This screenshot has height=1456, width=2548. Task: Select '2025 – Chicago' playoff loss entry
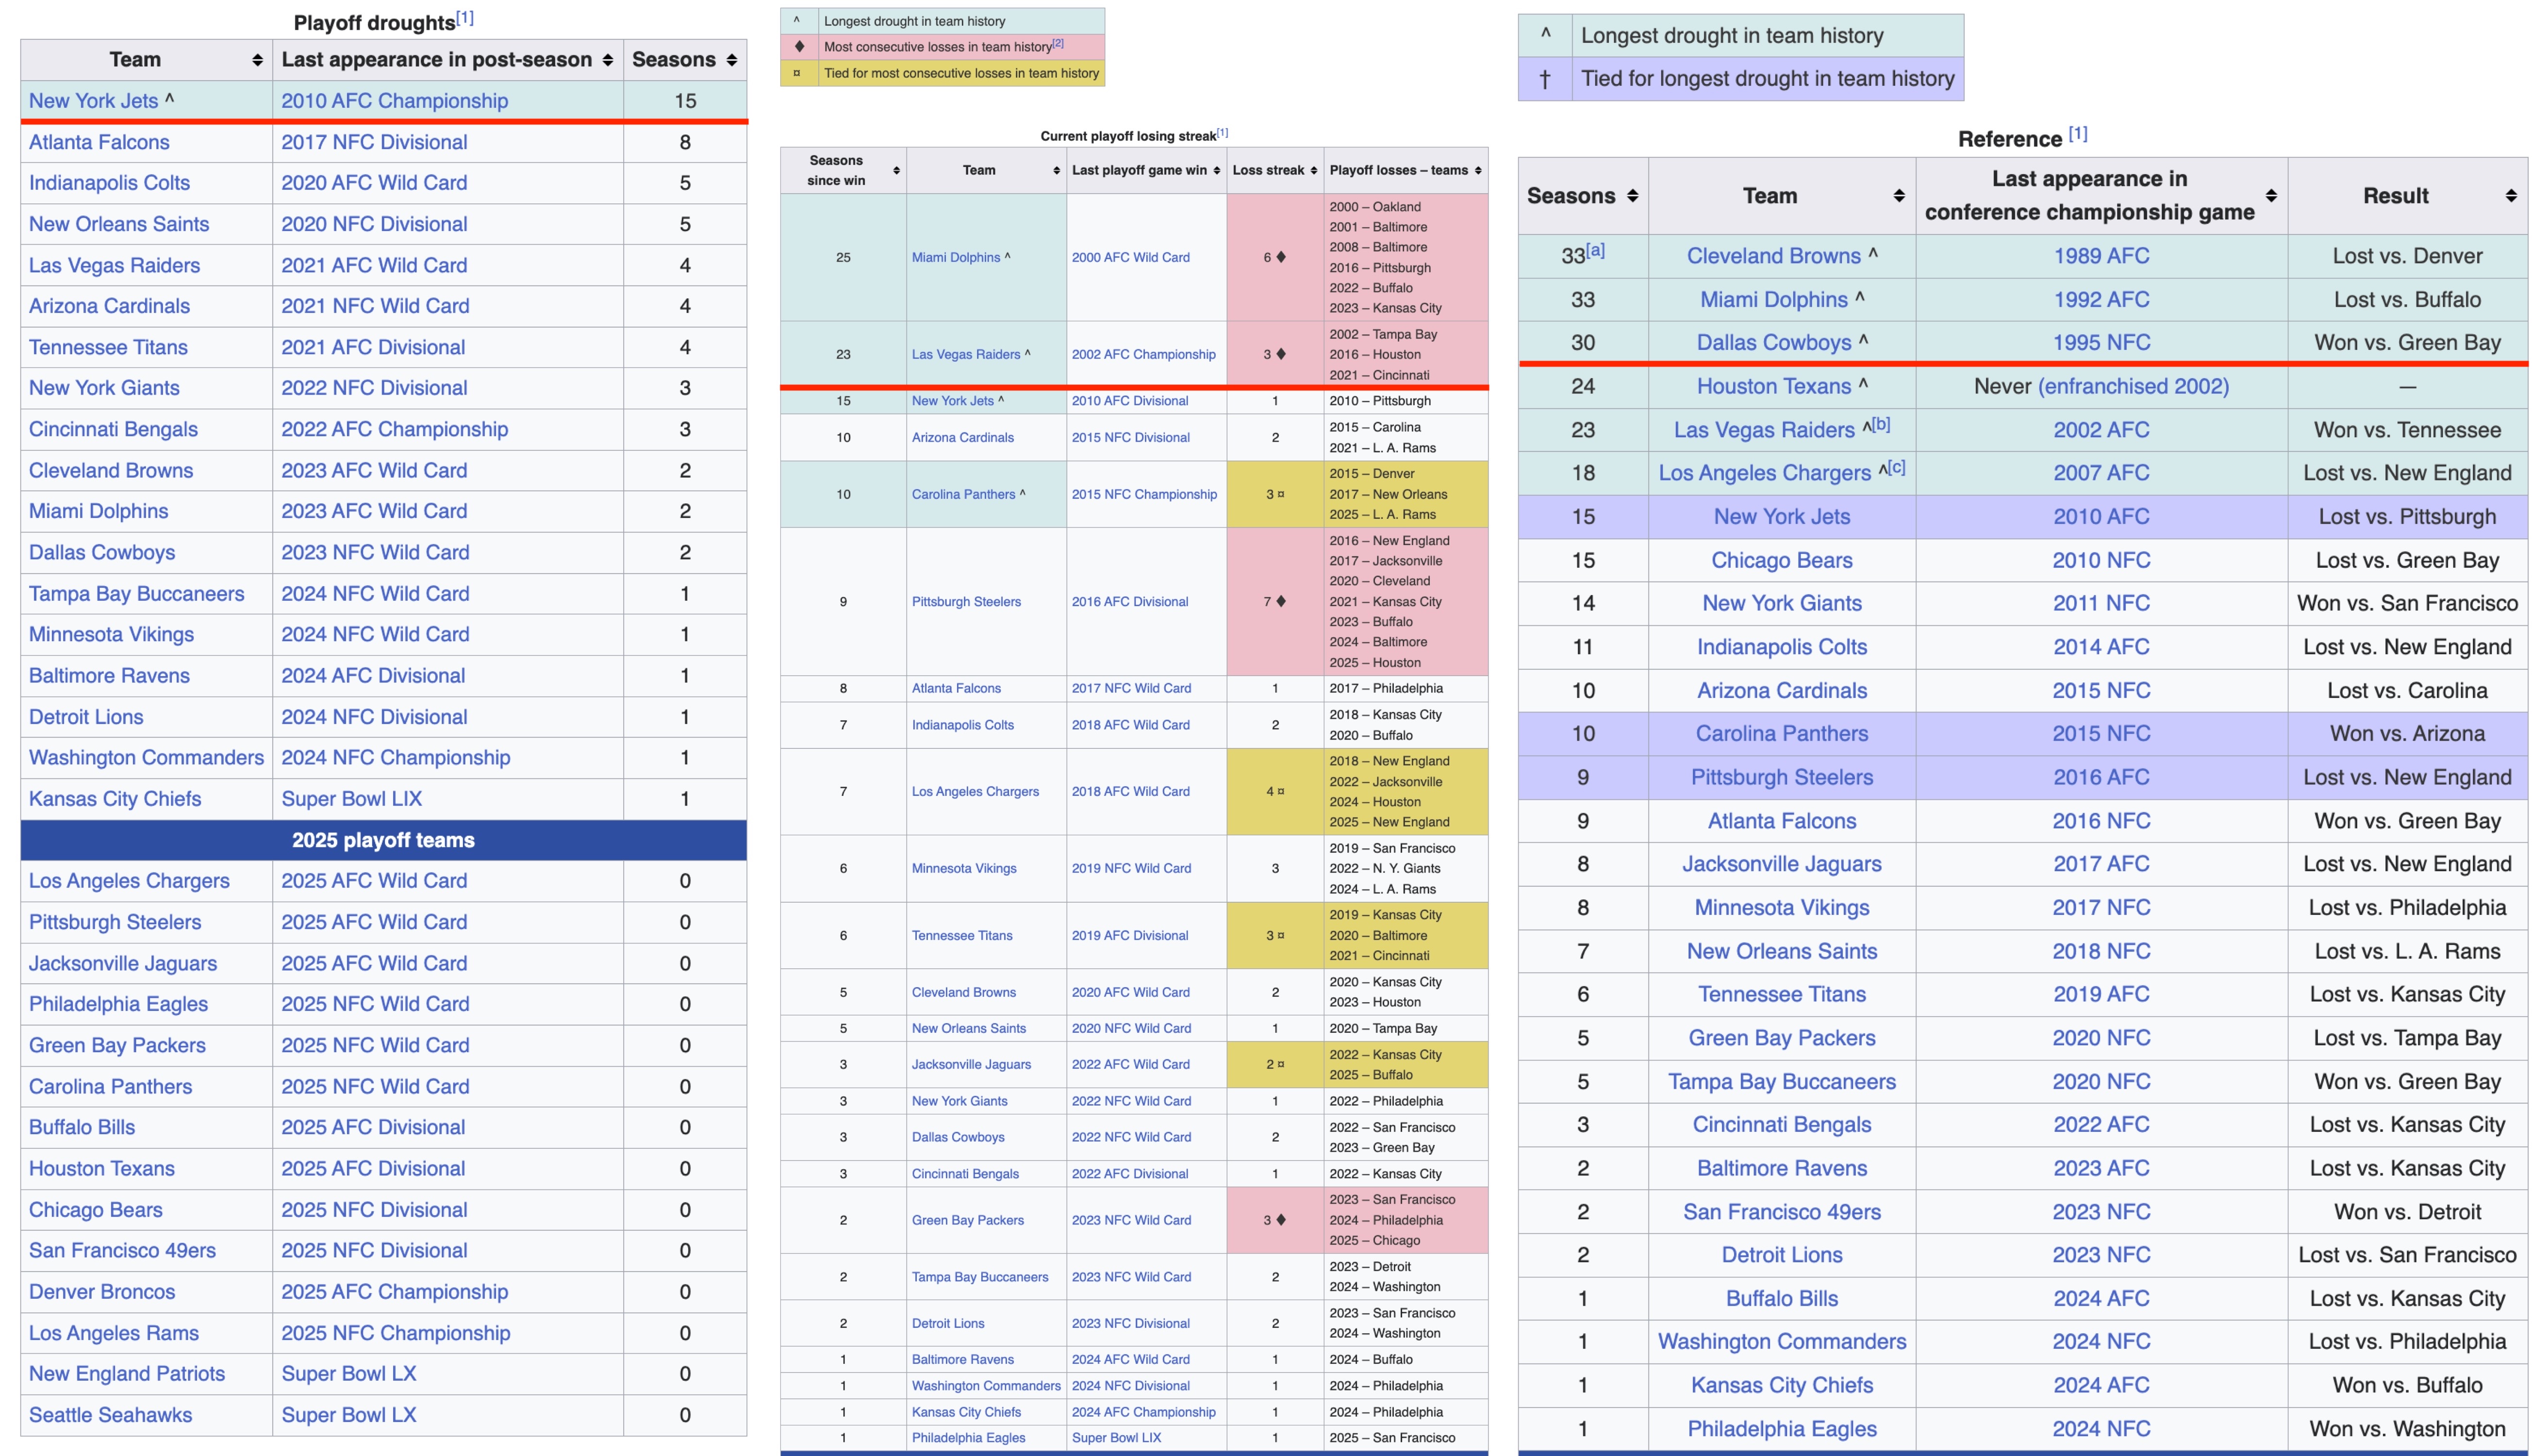(1375, 1240)
